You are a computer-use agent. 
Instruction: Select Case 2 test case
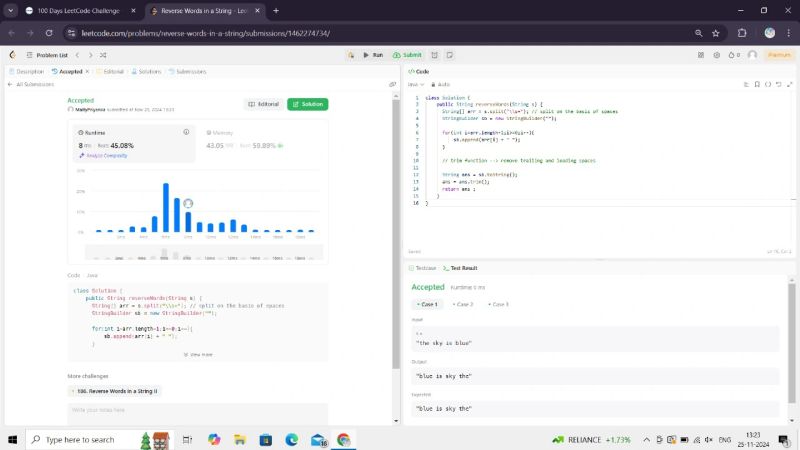[x=463, y=304]
